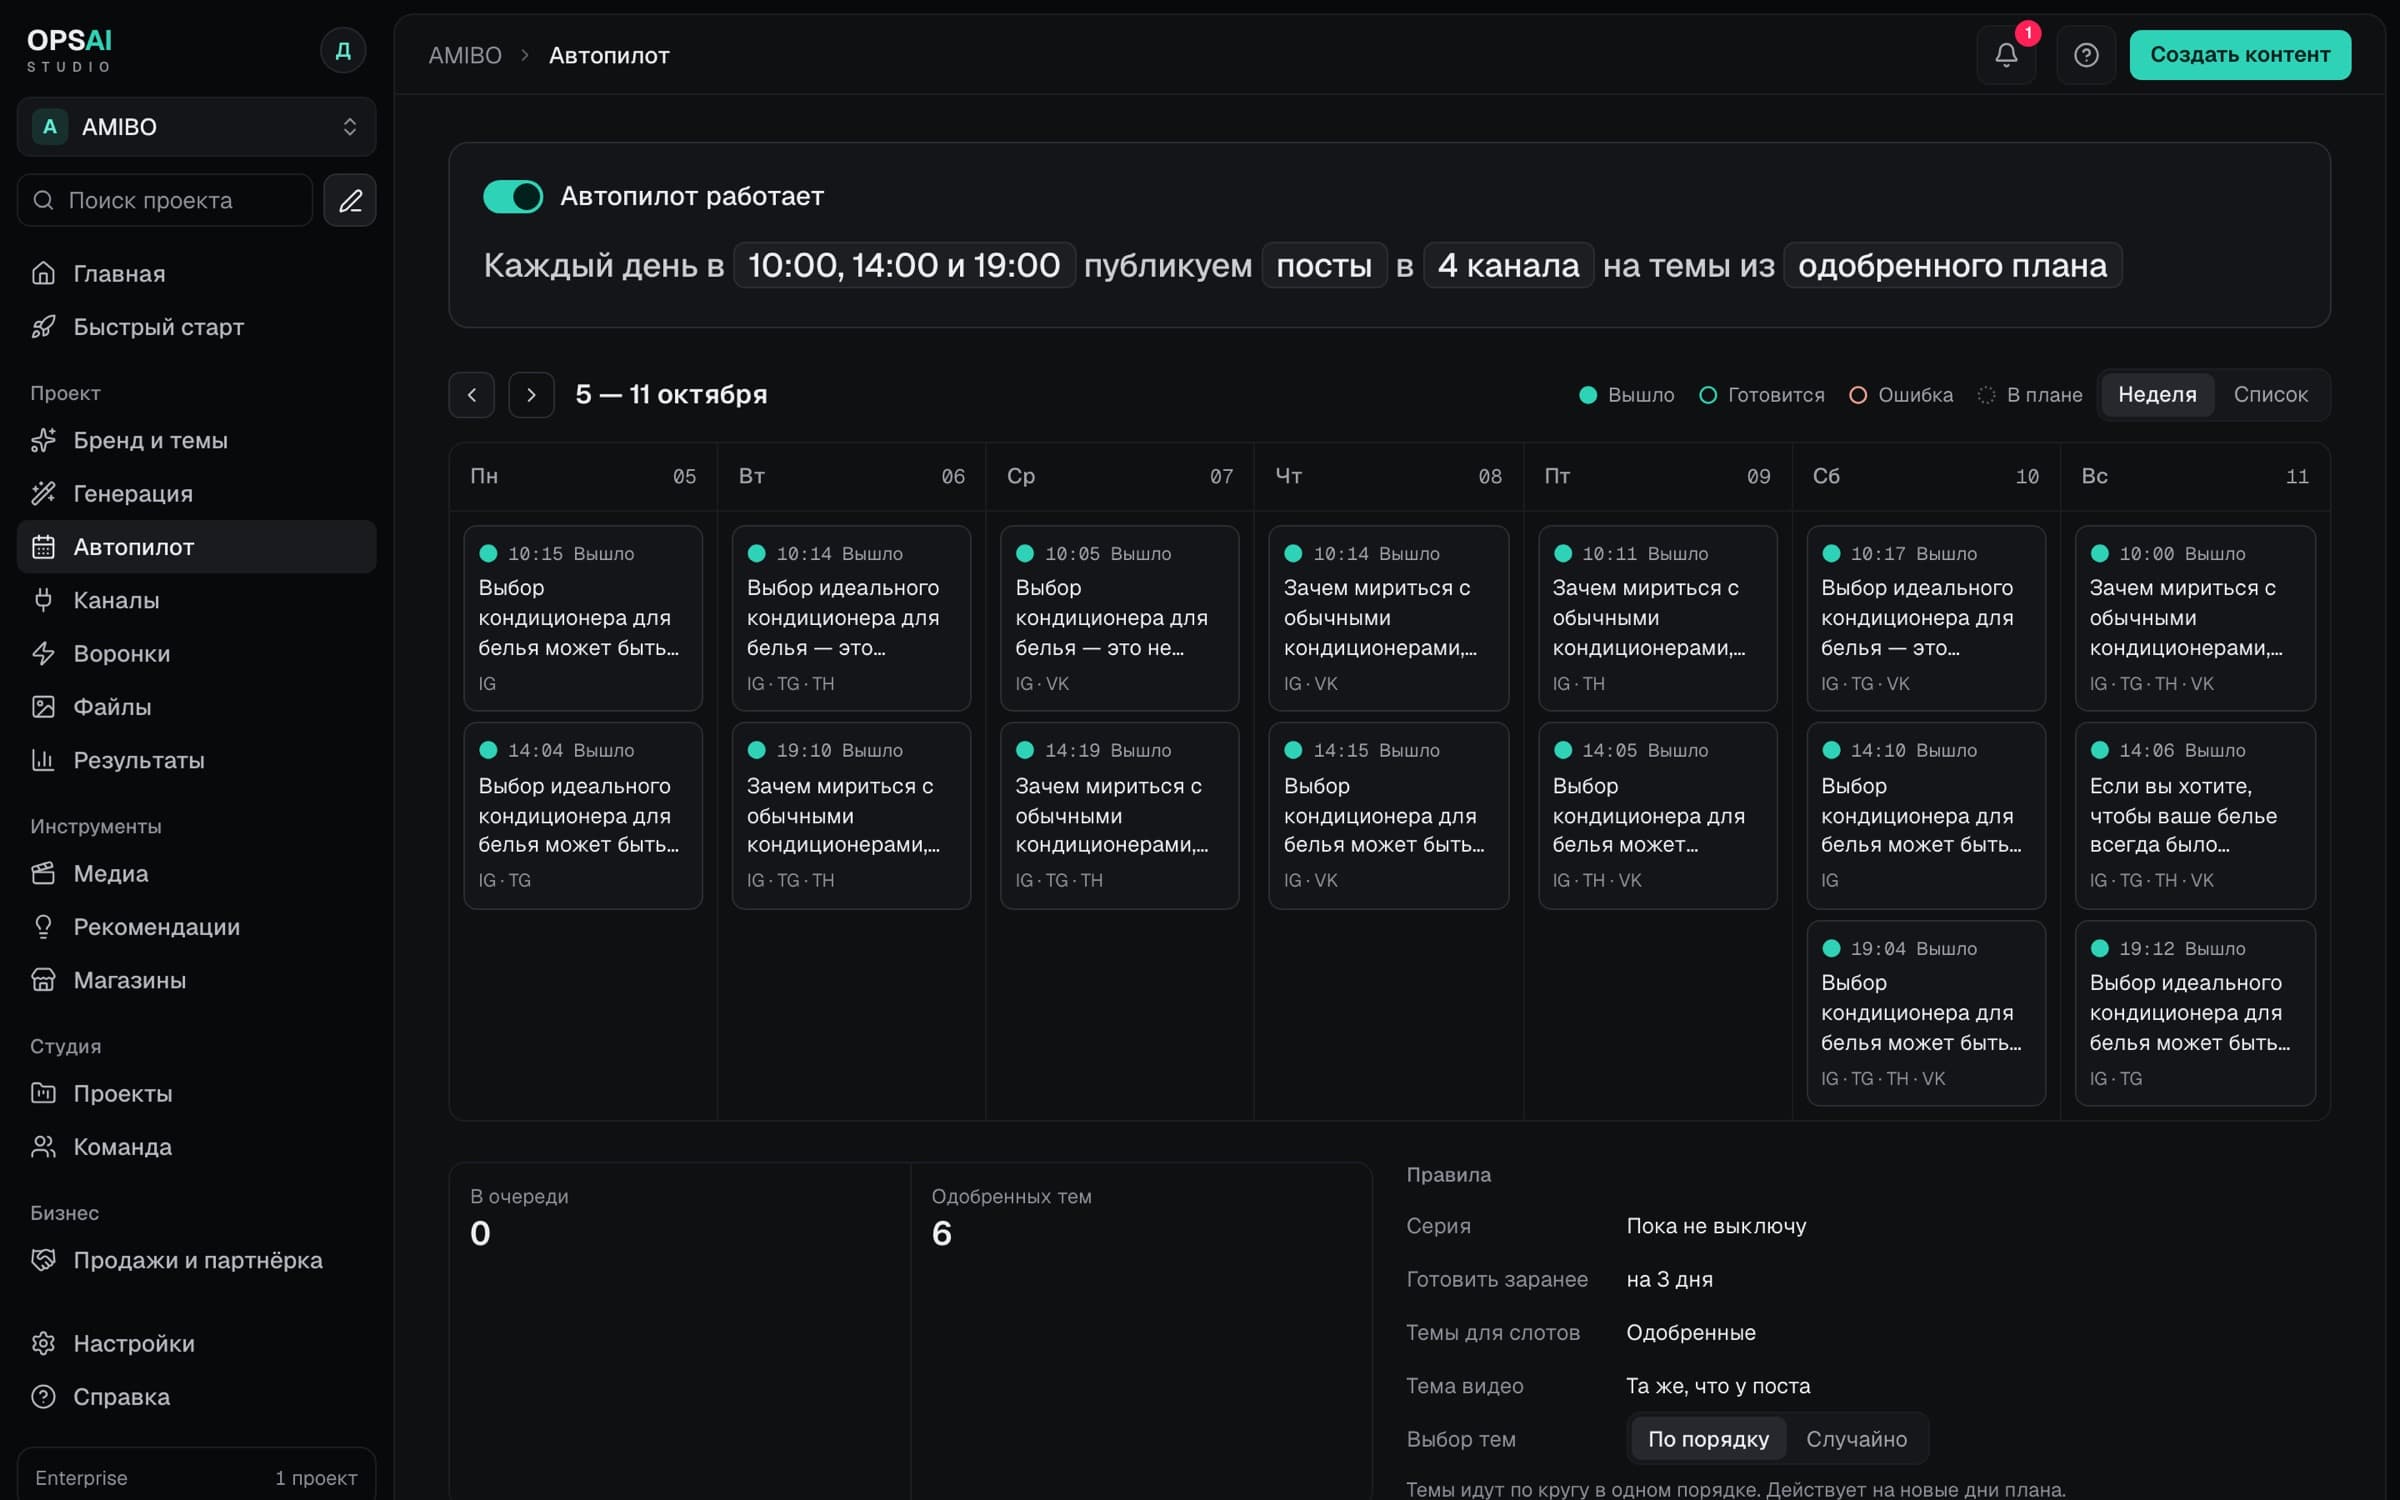The width and height of the screenshot is (2400, 1500).
Task: Click the rocket icon for Быстрый старт
Action: [43, 327]
